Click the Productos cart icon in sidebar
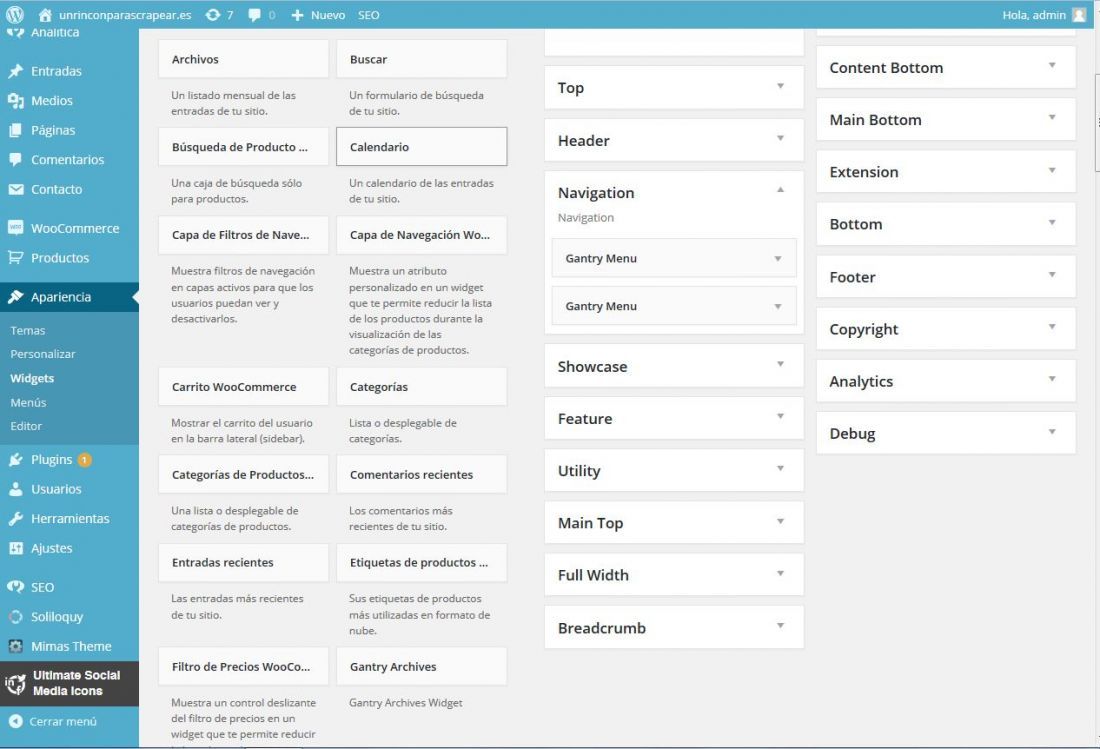Viewport: 1100px width, 749px height. coord(15,257)
